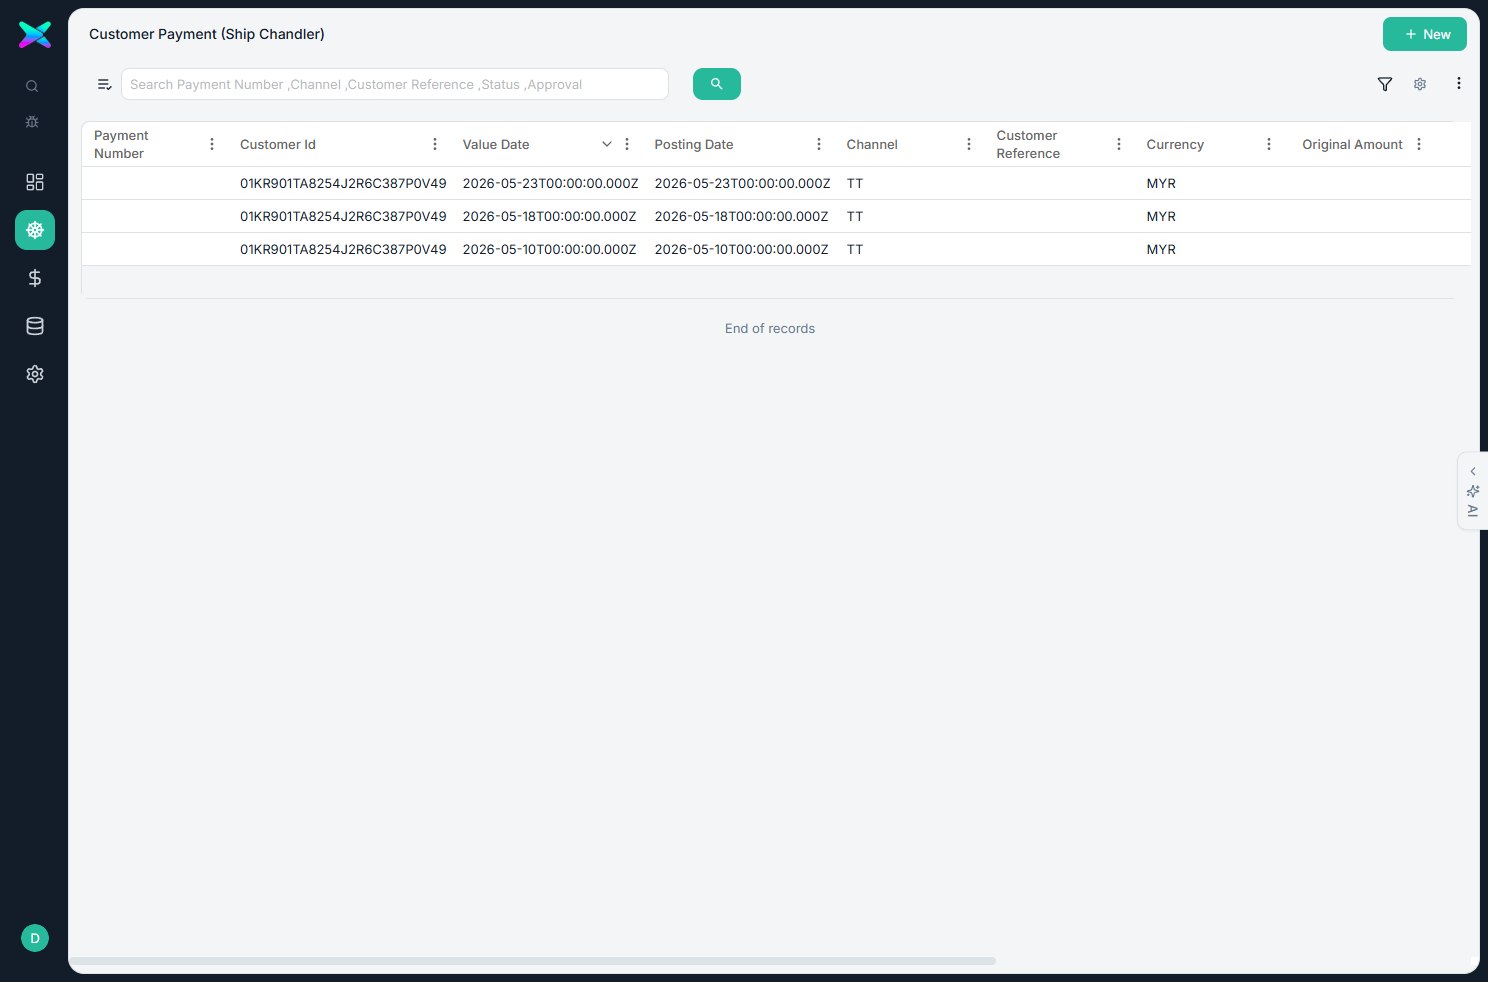Open Channel column menu
This screenshot has height=982, width=1488.
(969, 144)
